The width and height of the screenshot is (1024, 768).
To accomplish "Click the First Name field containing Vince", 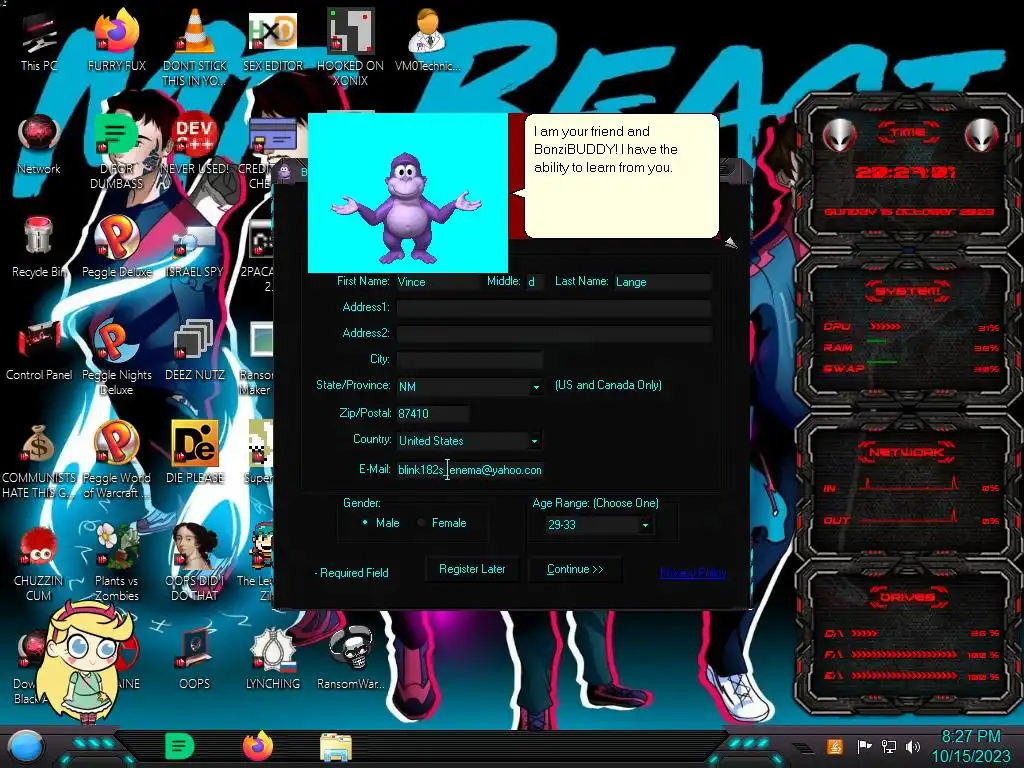I will [x=438, y=281].
